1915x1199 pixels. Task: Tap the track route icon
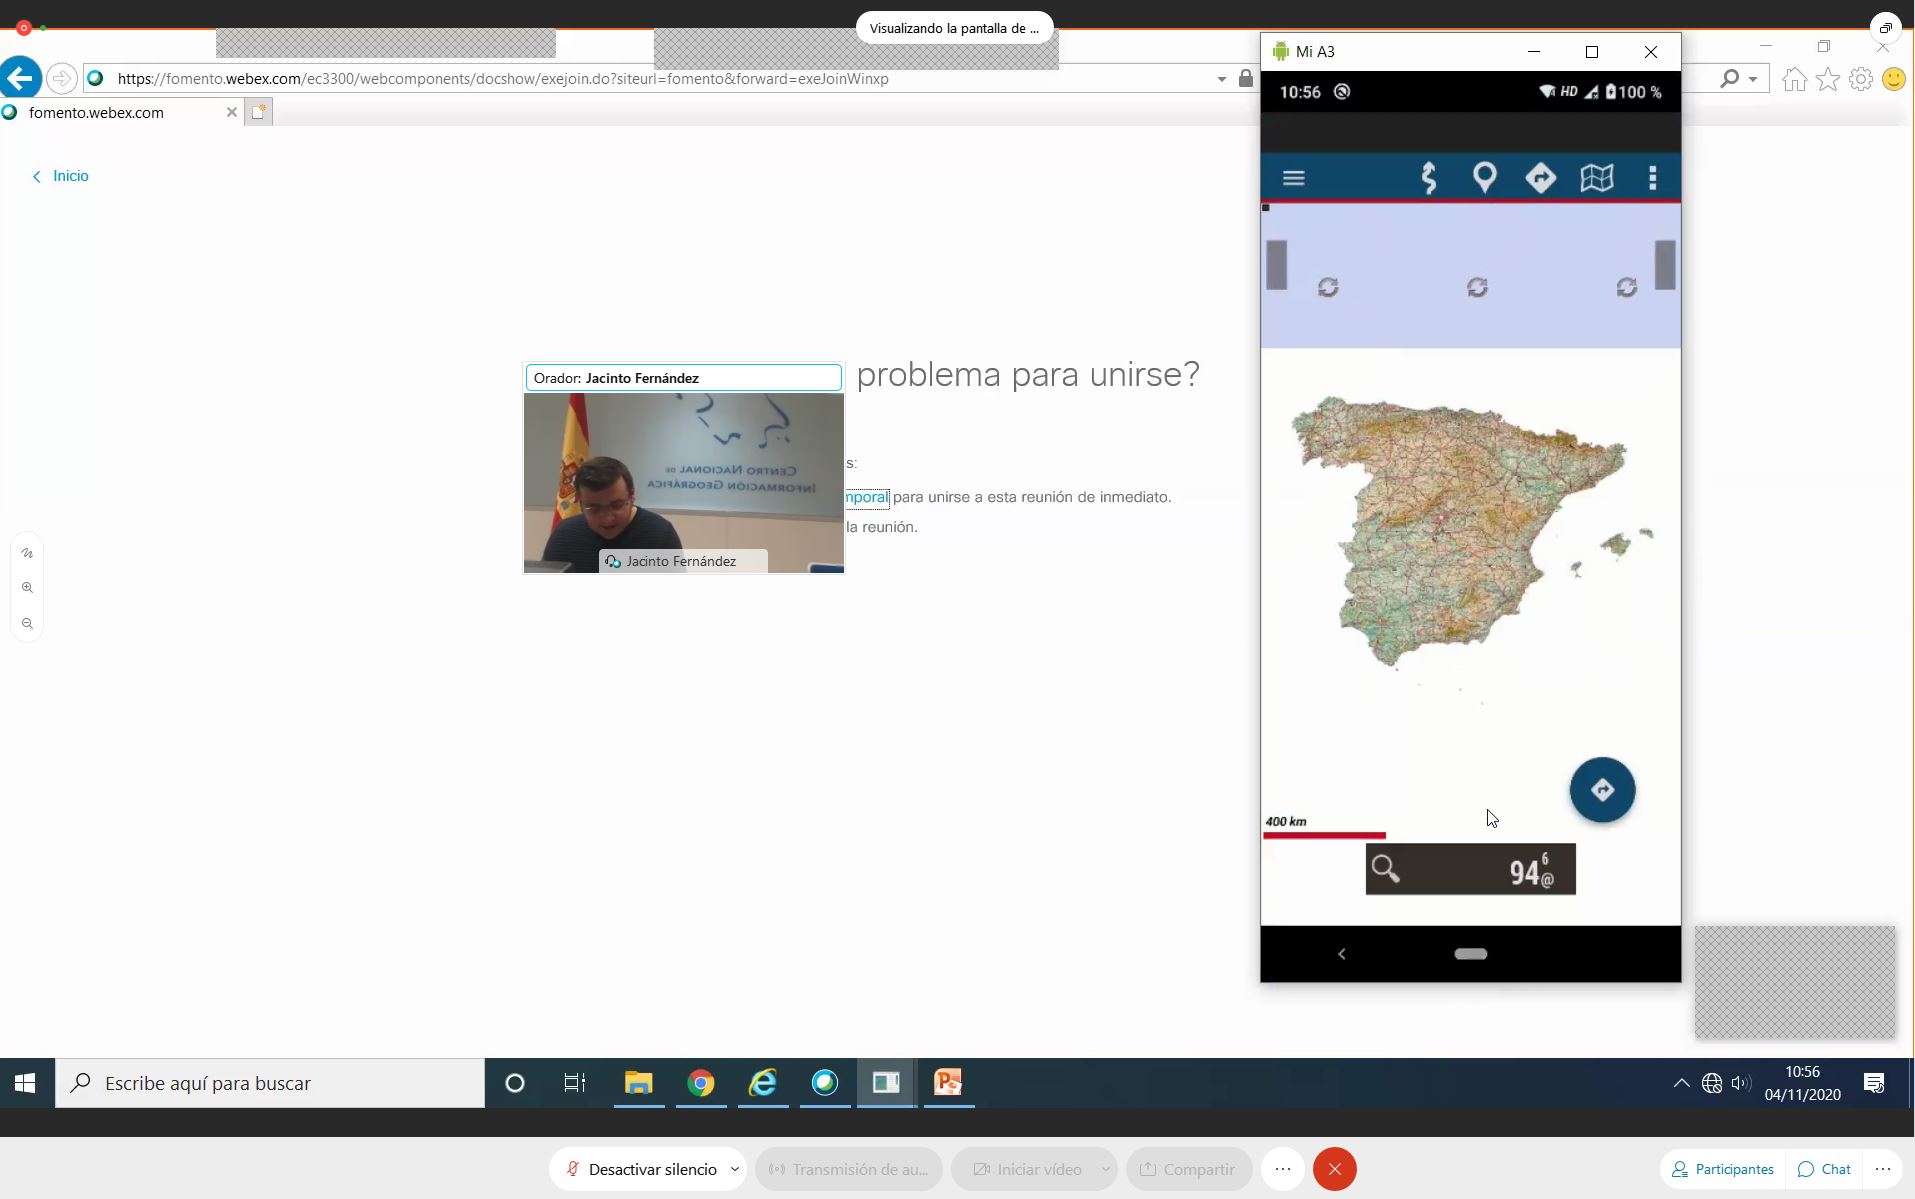(1429, 178)
